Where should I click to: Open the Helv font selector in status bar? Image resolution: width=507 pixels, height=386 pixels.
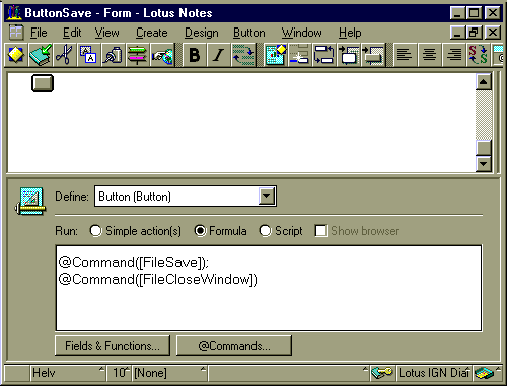67,373
